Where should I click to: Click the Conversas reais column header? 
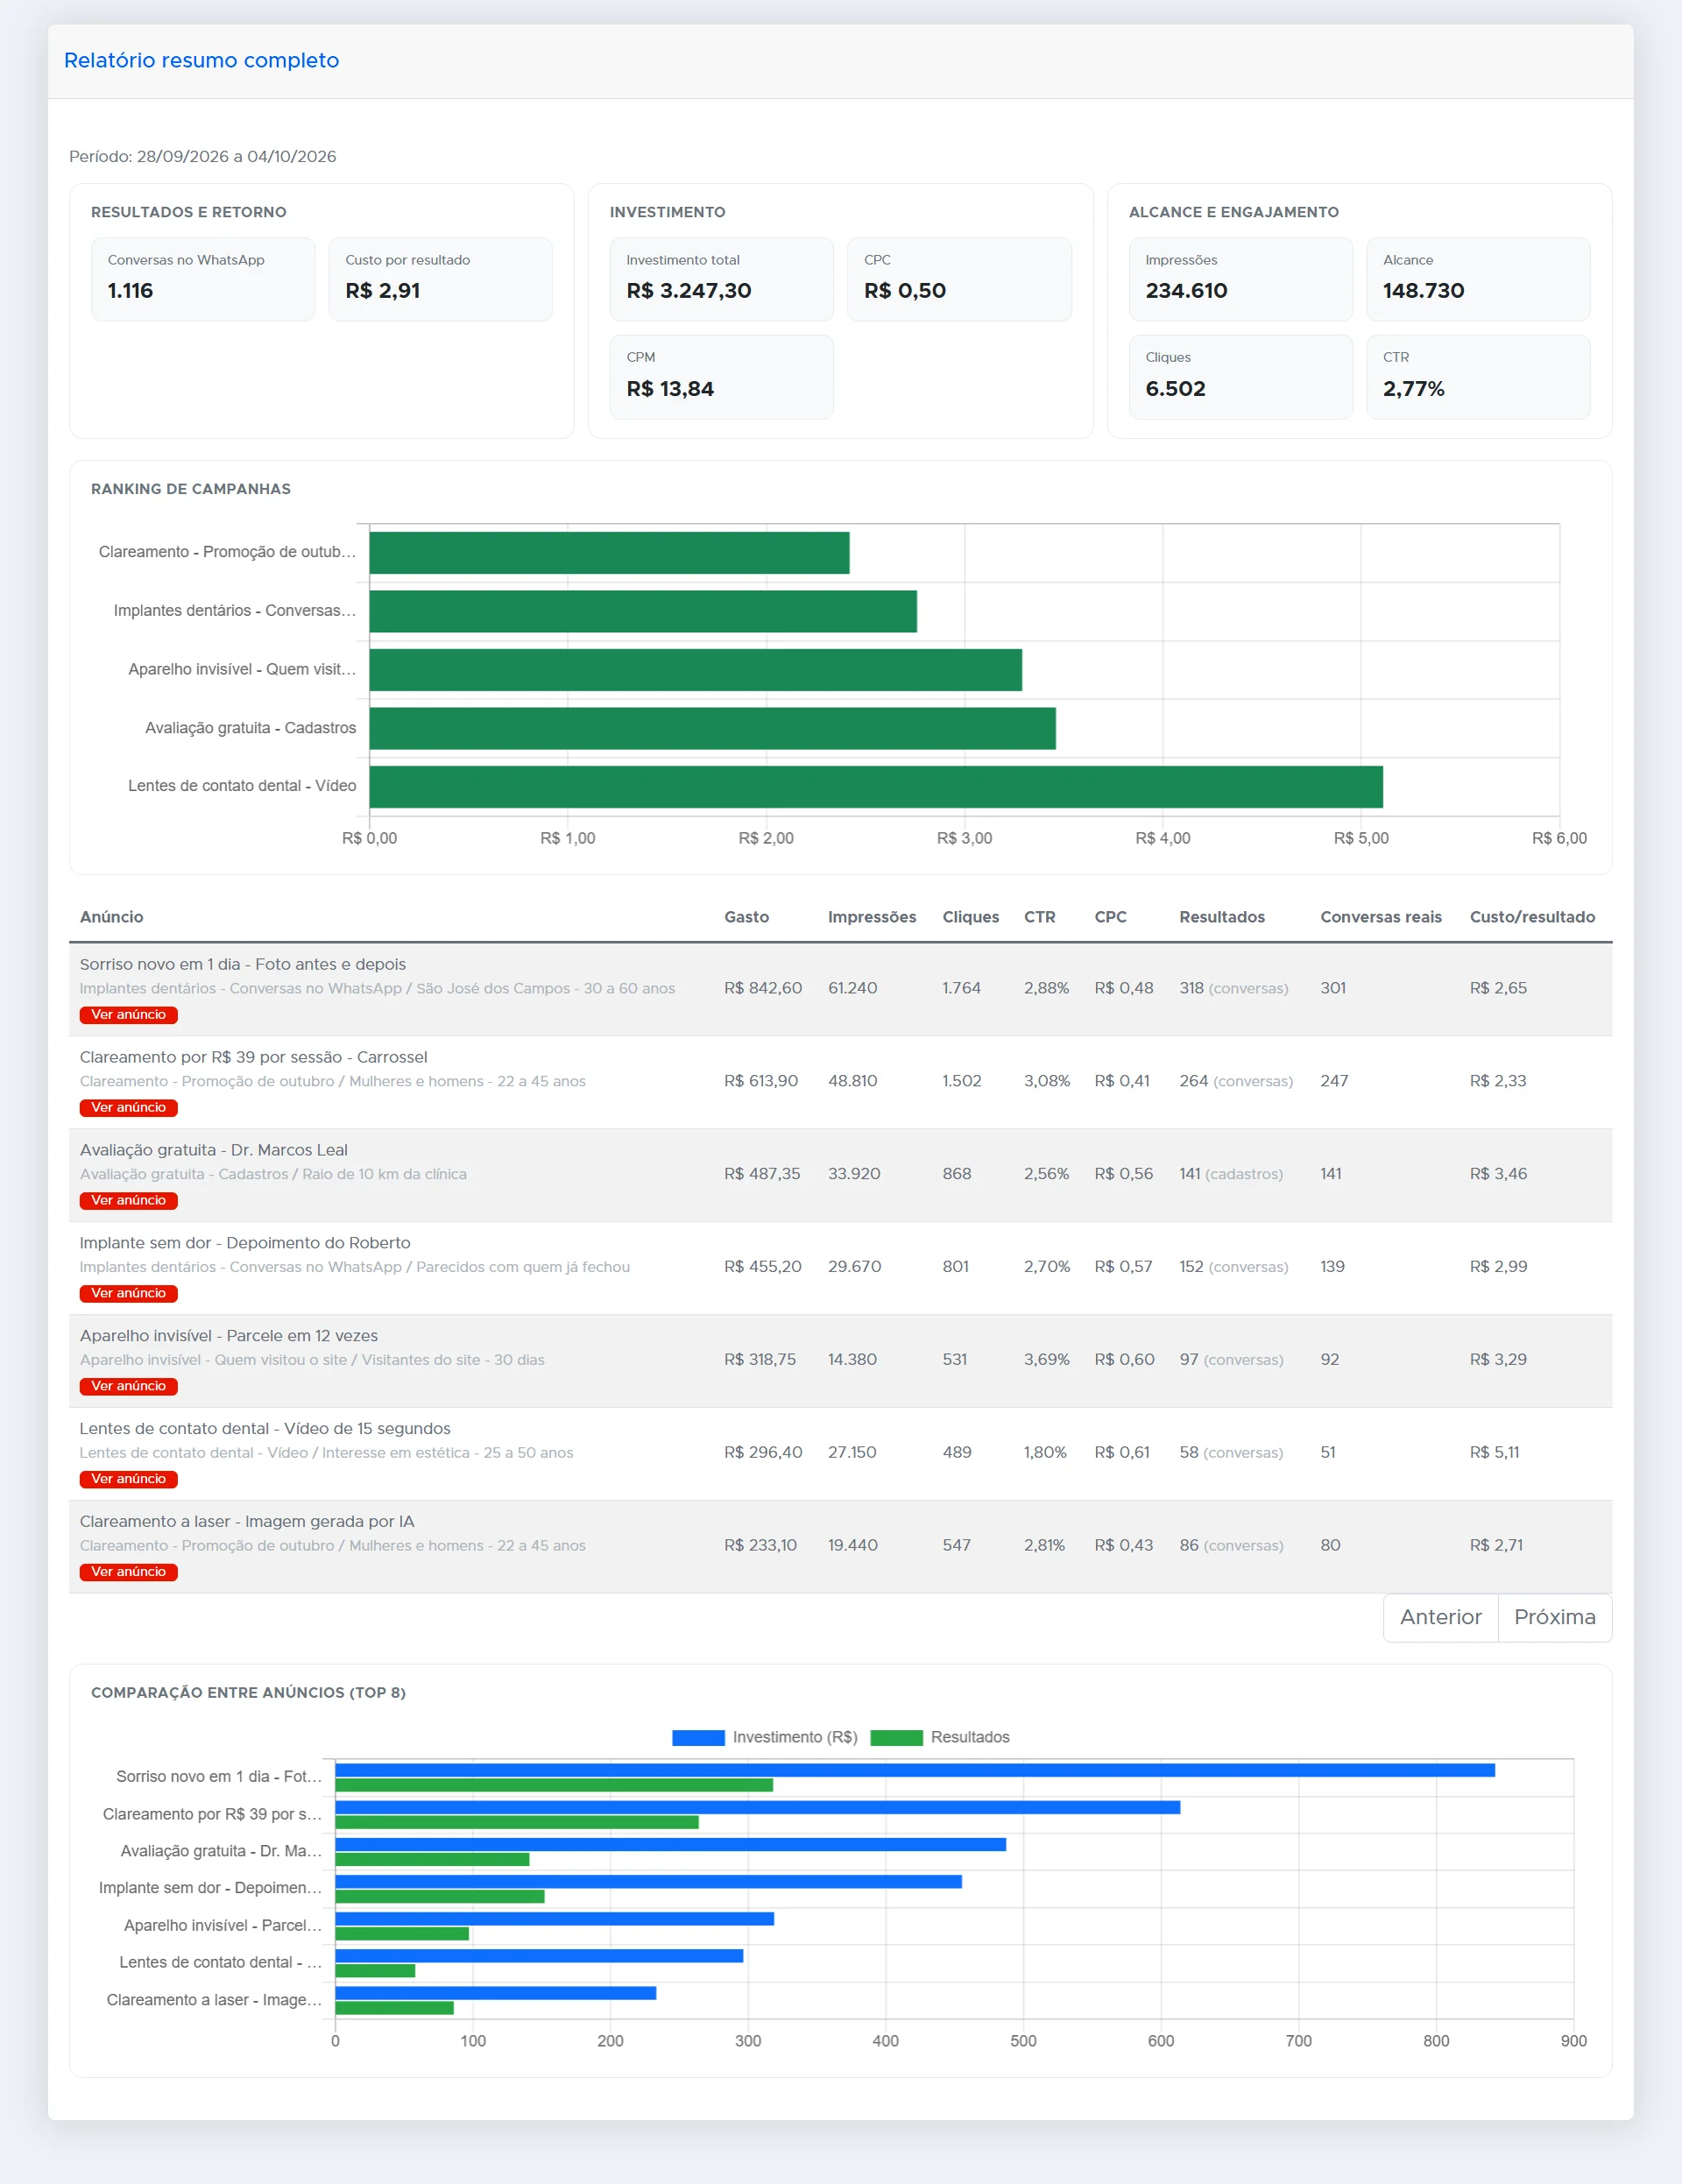pos(1381,917)
